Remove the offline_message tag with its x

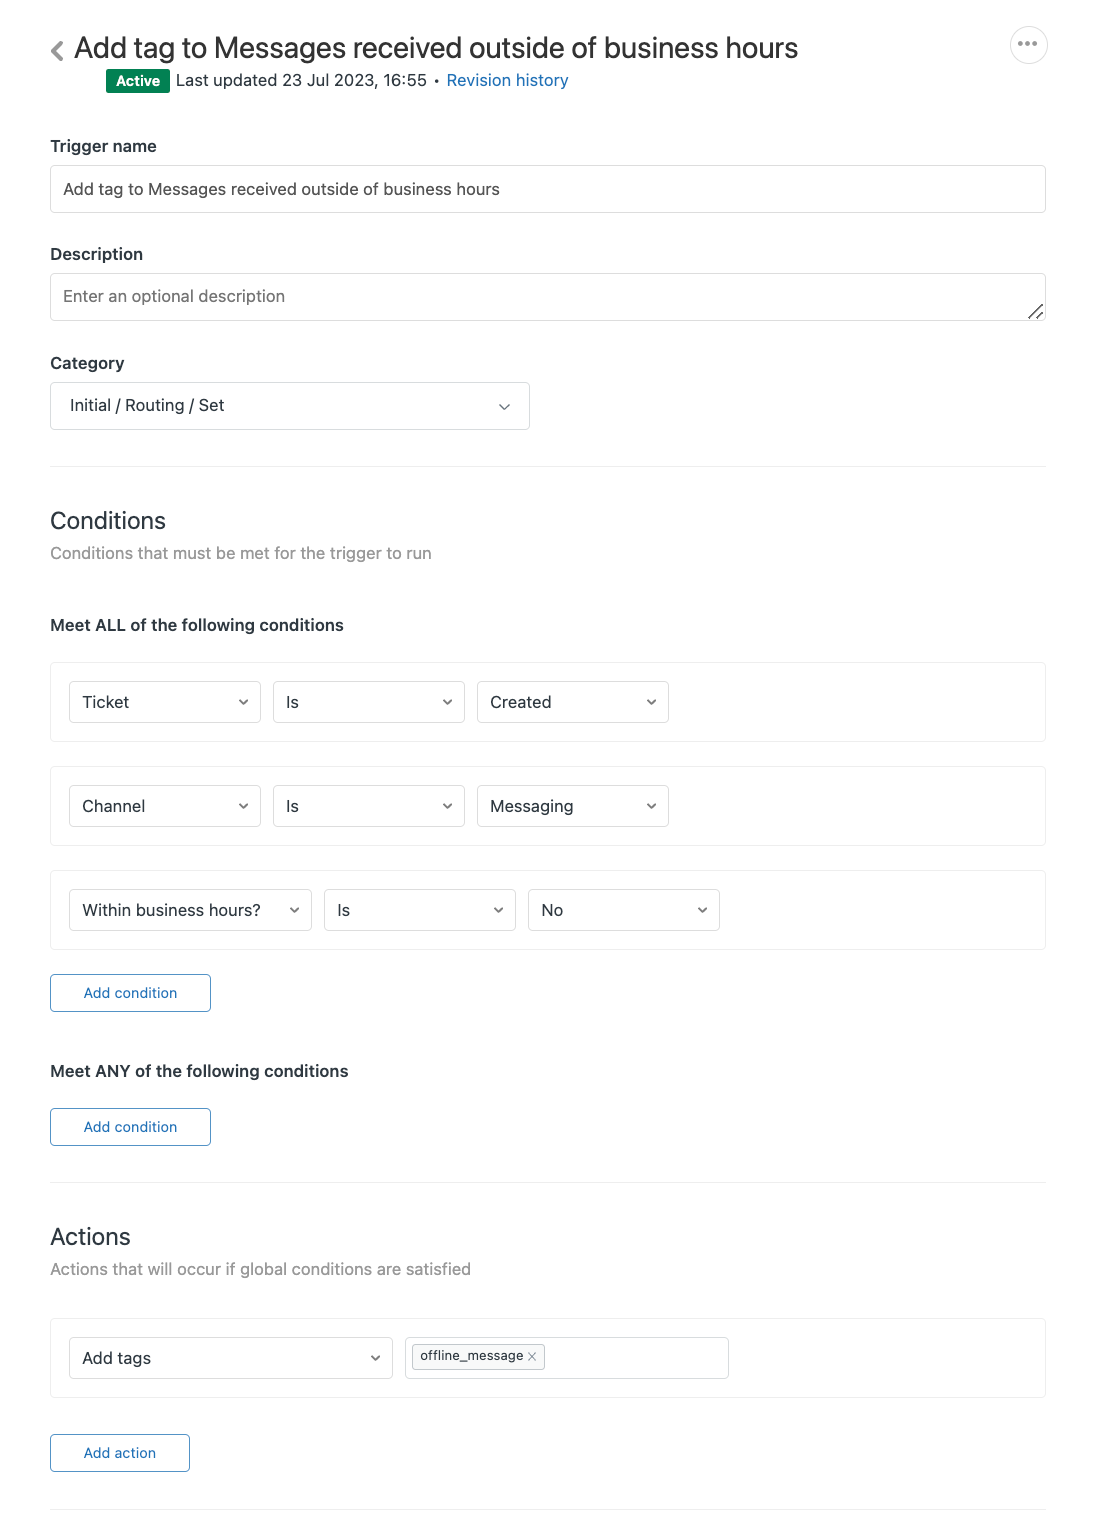(532, 1356)
